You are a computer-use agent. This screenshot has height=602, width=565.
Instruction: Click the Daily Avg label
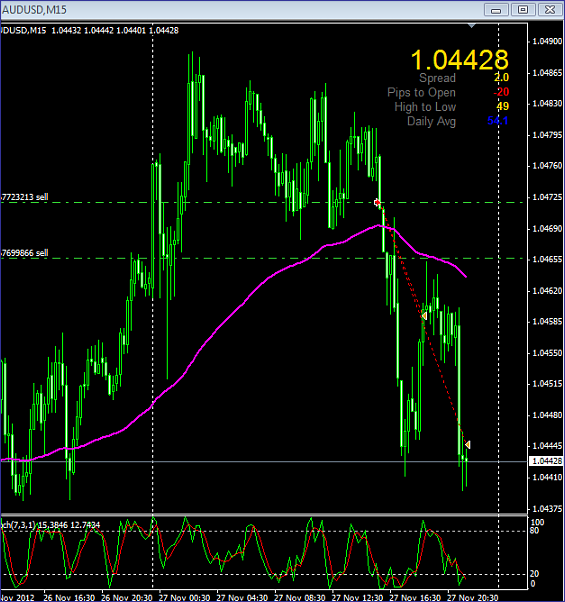(431, 121)
